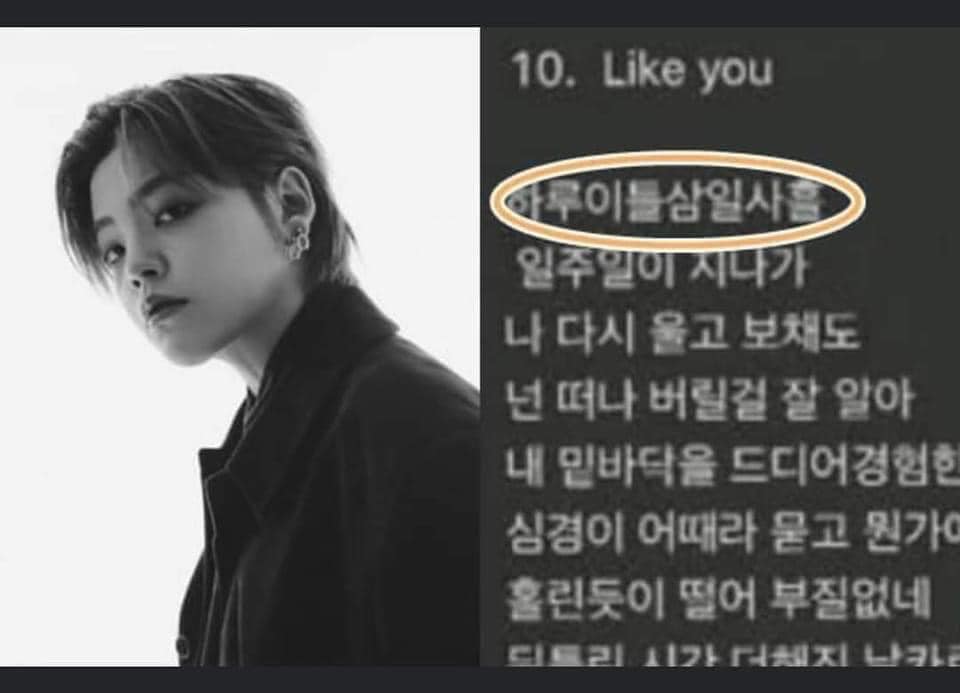Select the "10. Like you" track title
This screenshot has width=960, height=693.
[x=642, y=70]
